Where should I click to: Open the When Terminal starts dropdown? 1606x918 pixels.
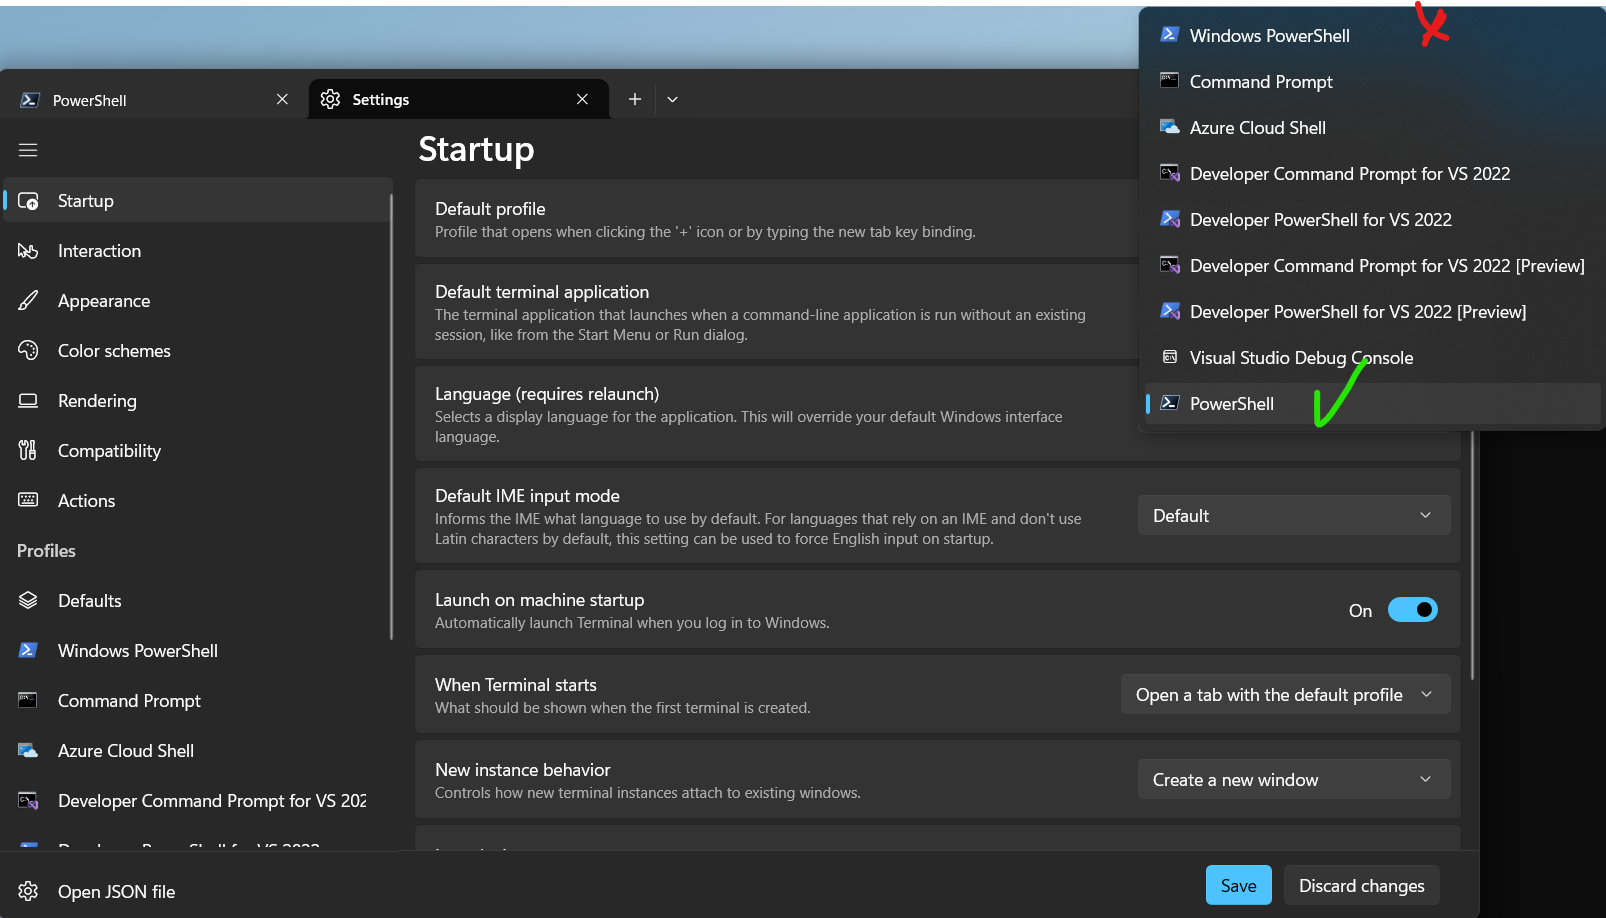(1285, 695)
